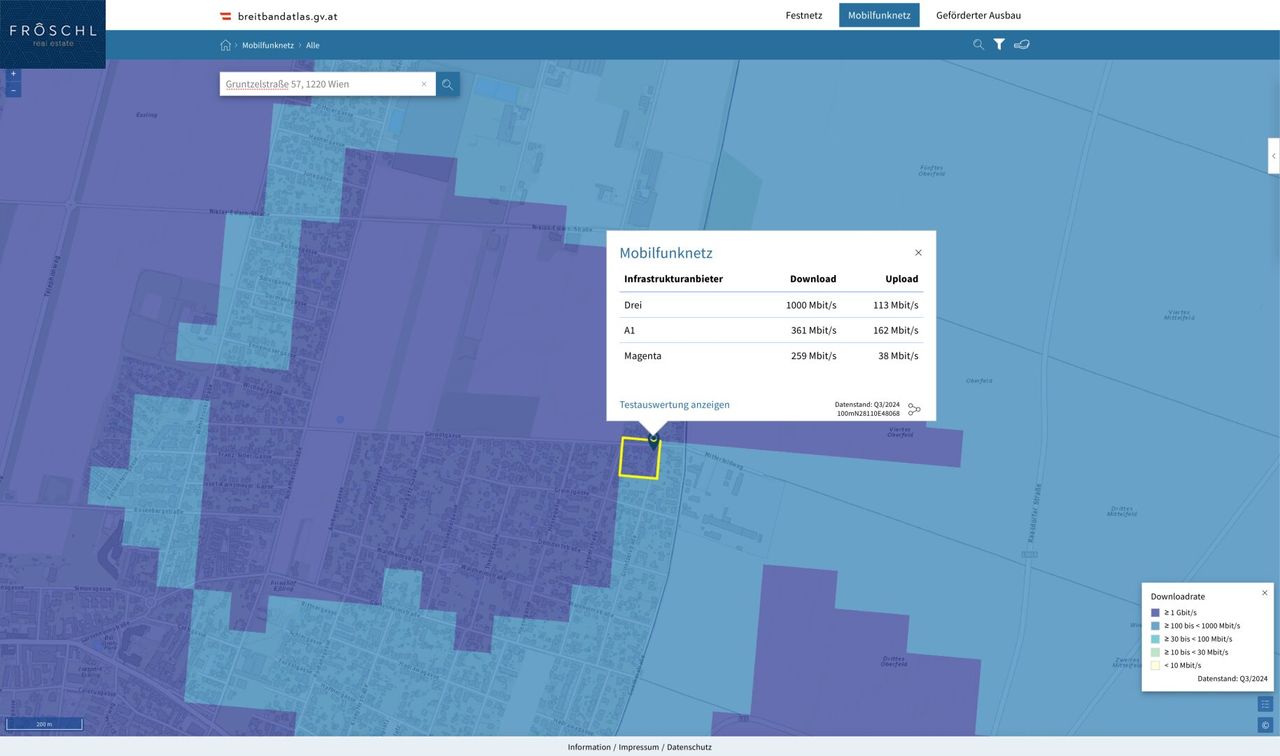Screen dimensions: 1280x756
Task: Switch to the Festnetz tab
Action: [x=804, y=15]
